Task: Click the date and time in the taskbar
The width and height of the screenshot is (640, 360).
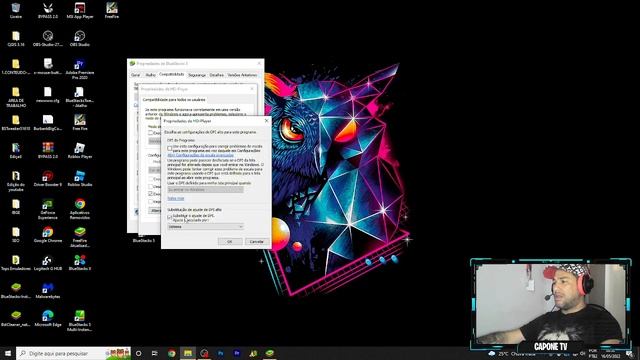Action: pos(611,353)
